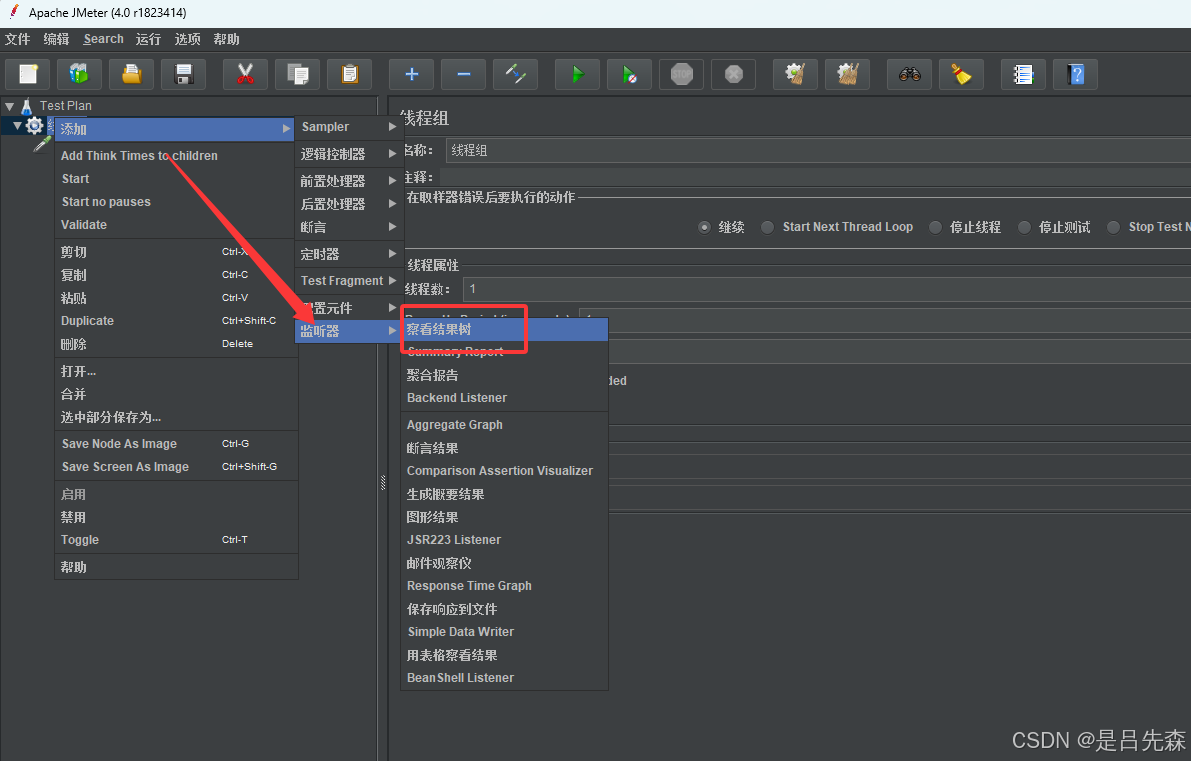
Task: Click the Clear broom-and-gear icon
Action: click(x=795, y=74)
